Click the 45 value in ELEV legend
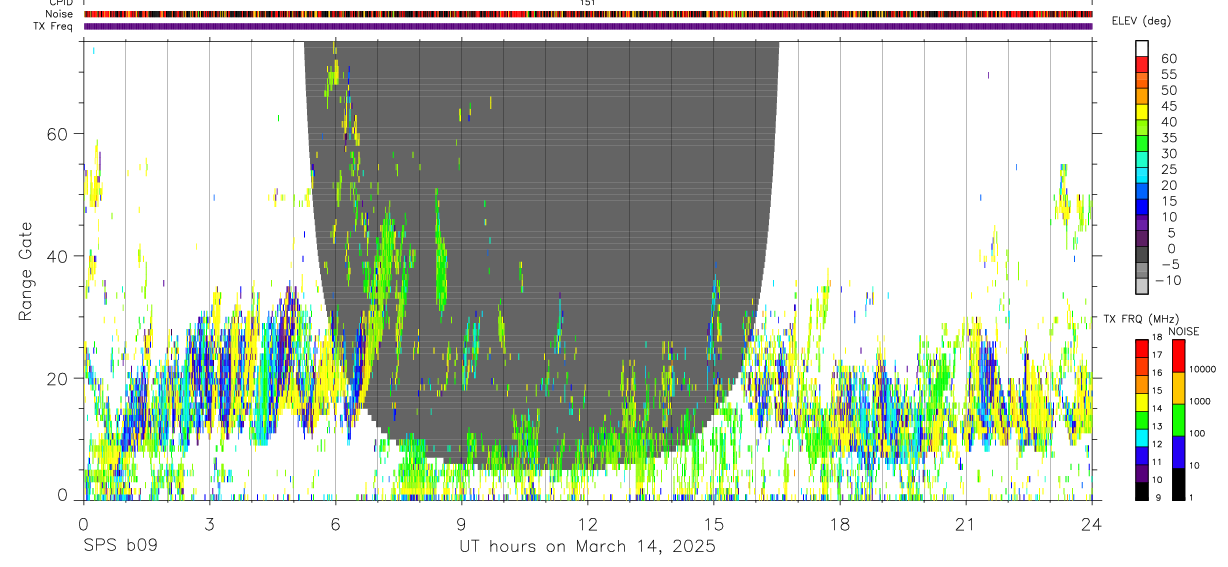 click(1168, 106)
